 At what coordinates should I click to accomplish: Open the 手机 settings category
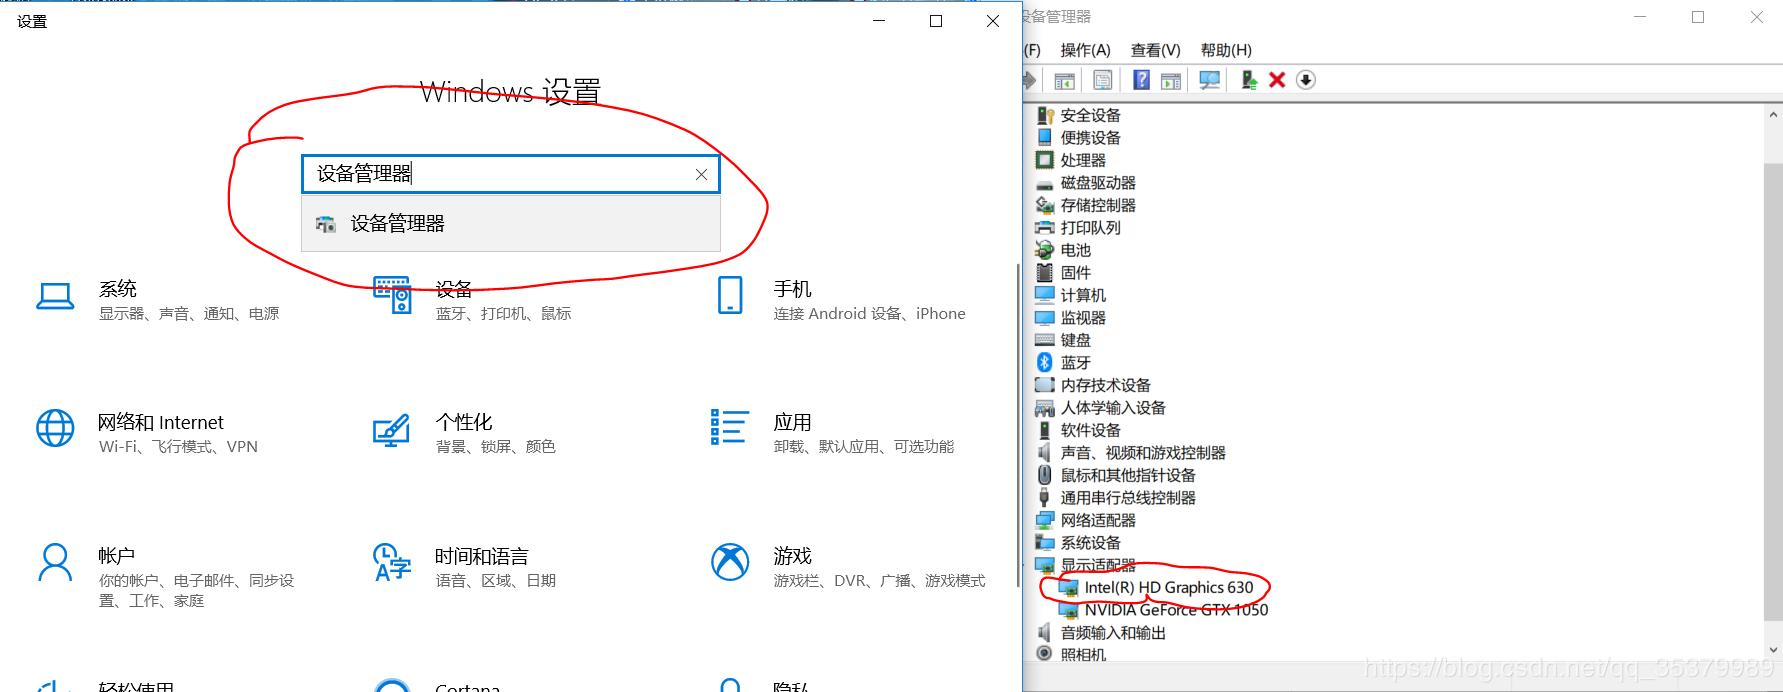[842, 299]
